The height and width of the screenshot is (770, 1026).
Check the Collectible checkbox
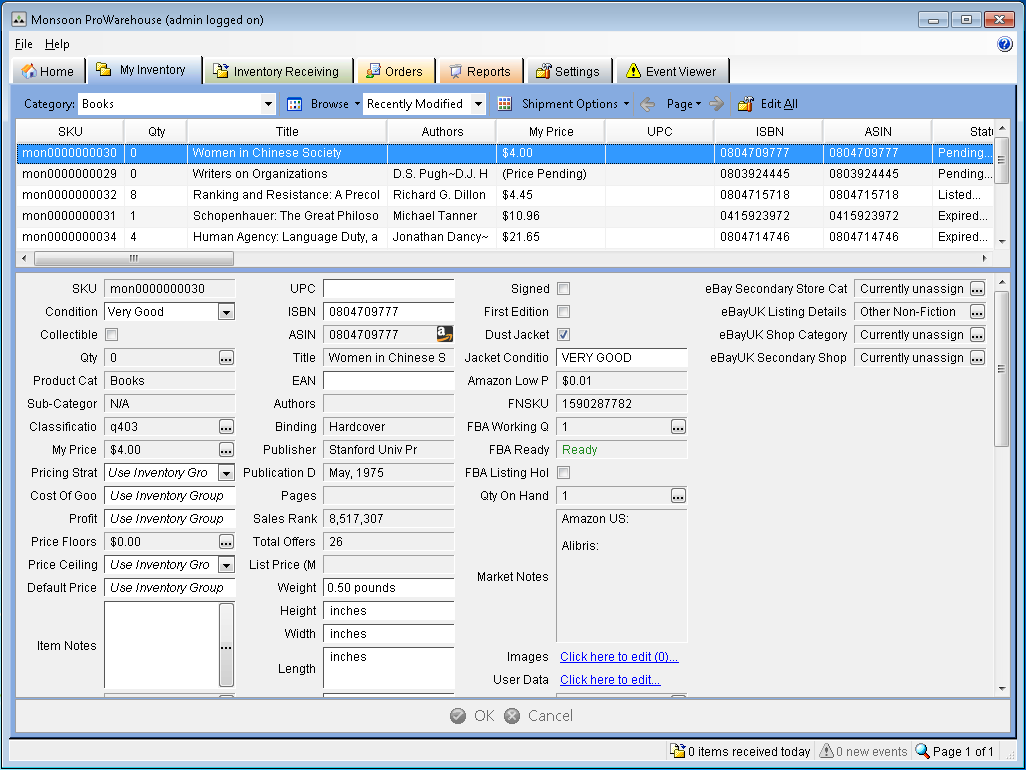111,335
